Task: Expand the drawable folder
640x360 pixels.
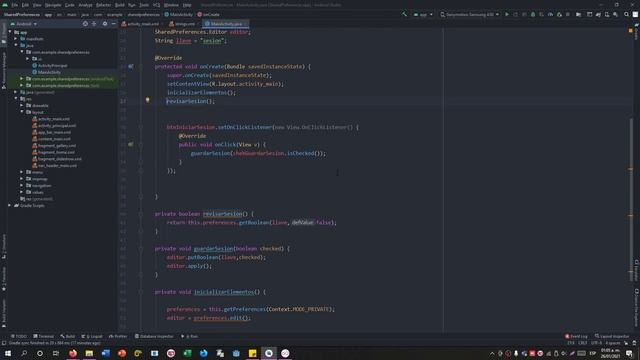Action: coord(22,105)
